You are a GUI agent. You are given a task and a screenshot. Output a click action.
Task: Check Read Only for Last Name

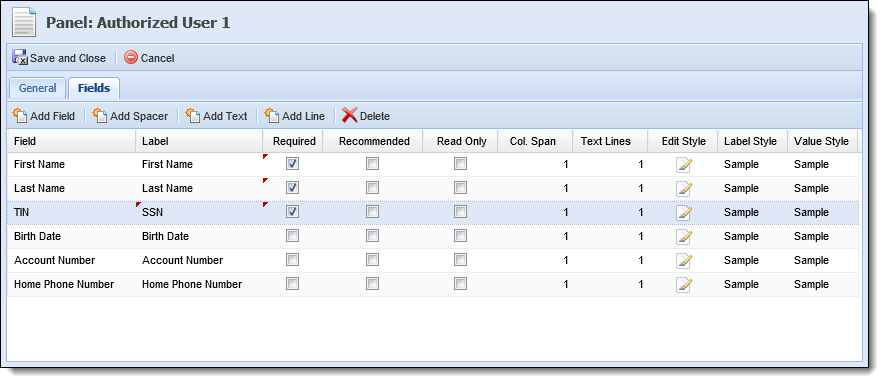point(461,187)
